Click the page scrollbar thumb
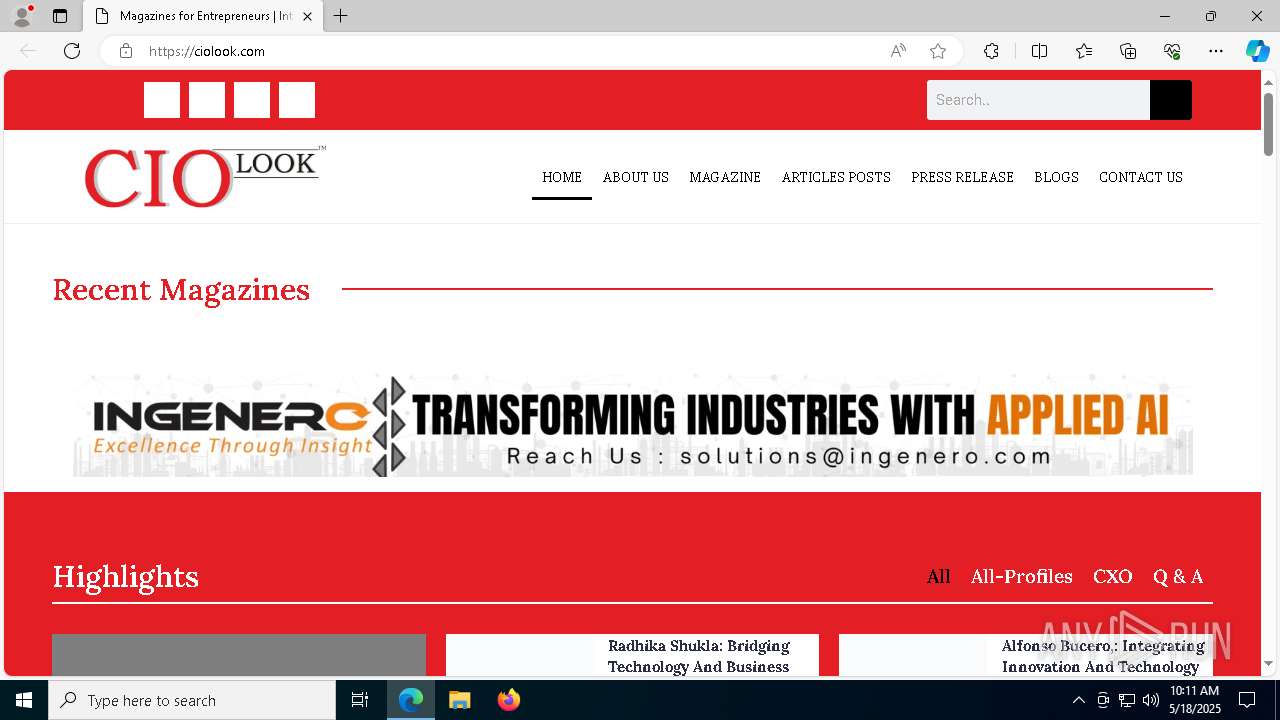 pyautogui.click(x=1269, y=124)
